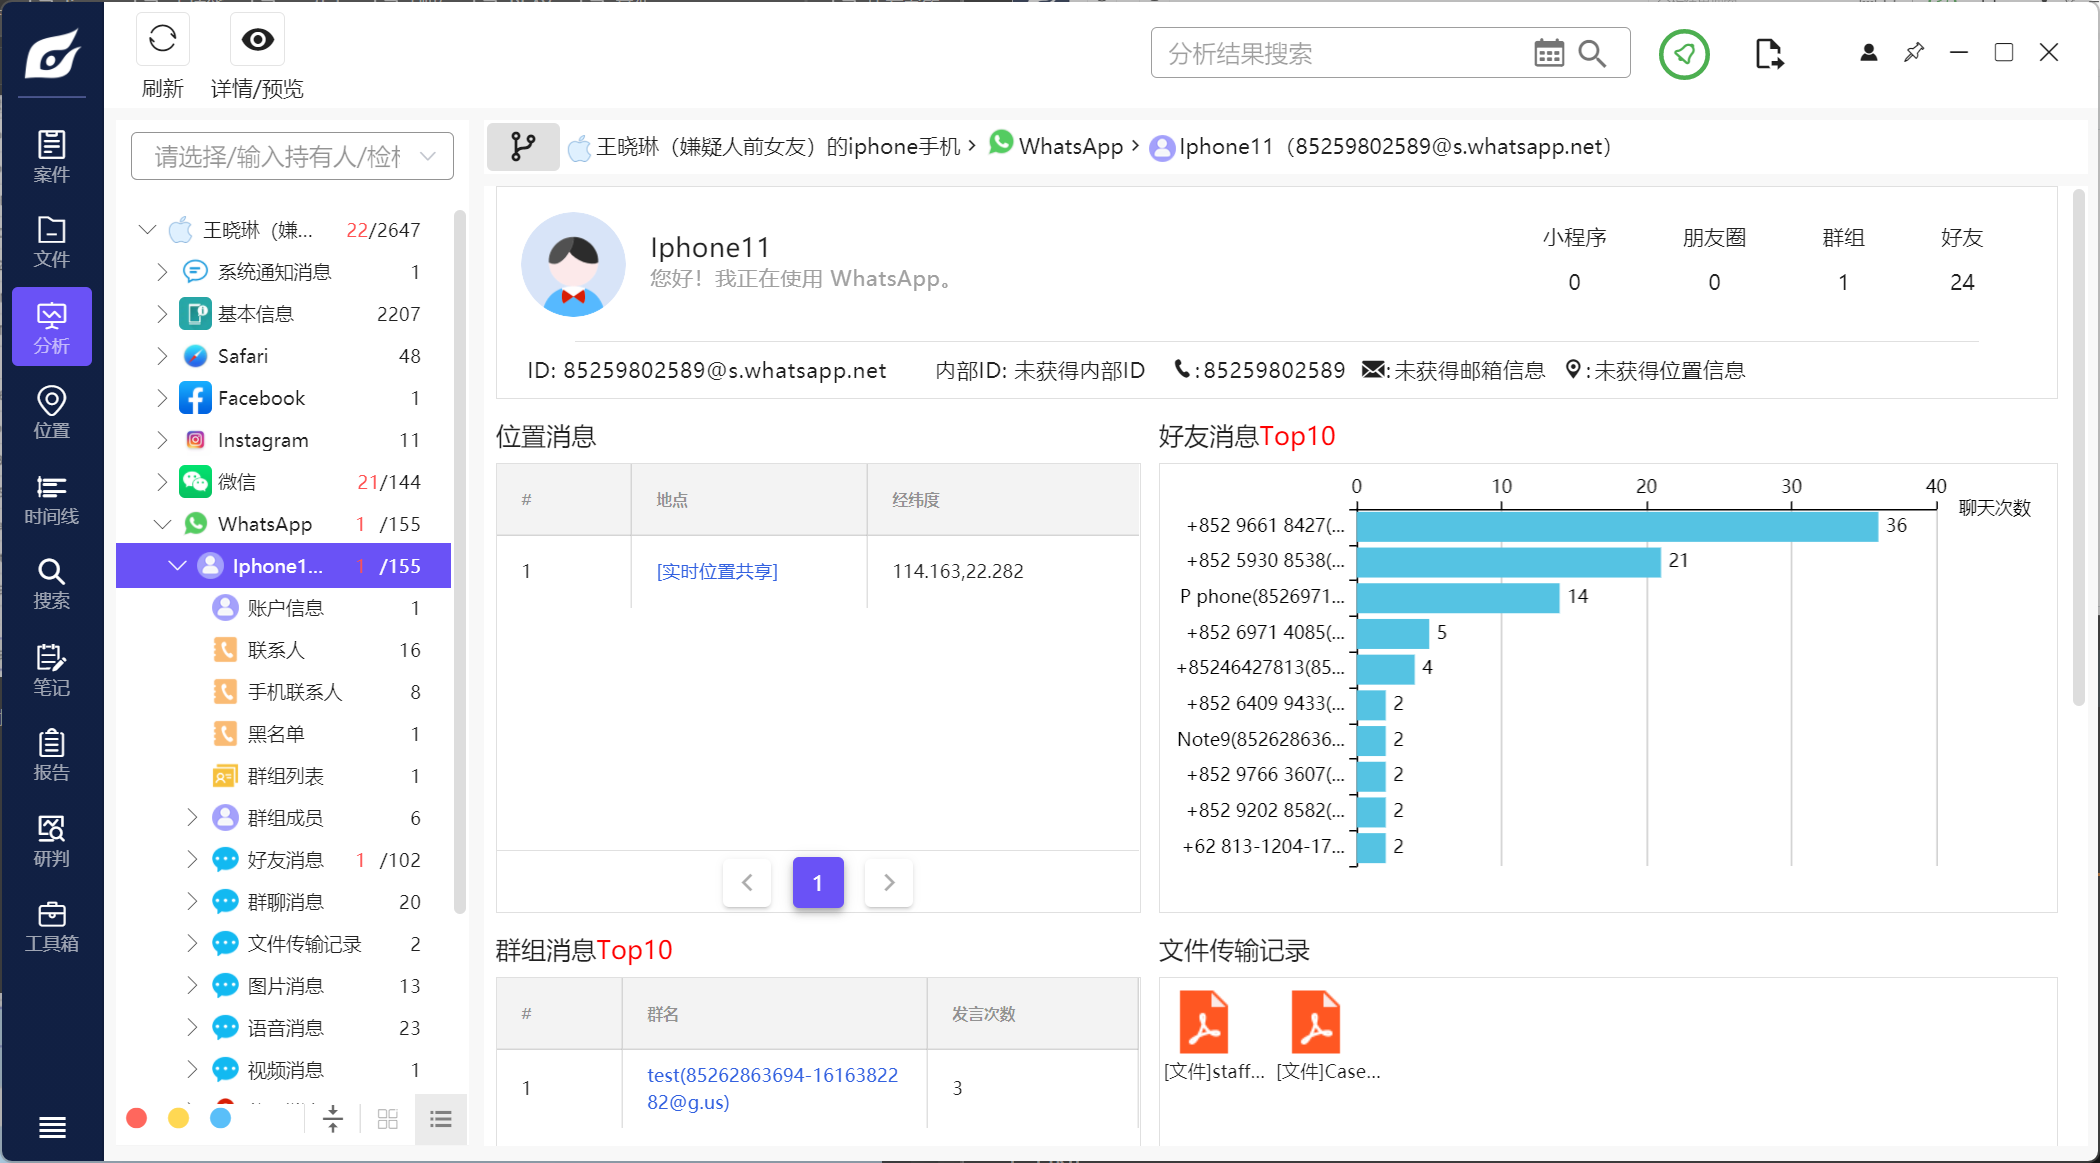Click the next page arrow button
The image size is (2100, 1163).
click(888, 882)
